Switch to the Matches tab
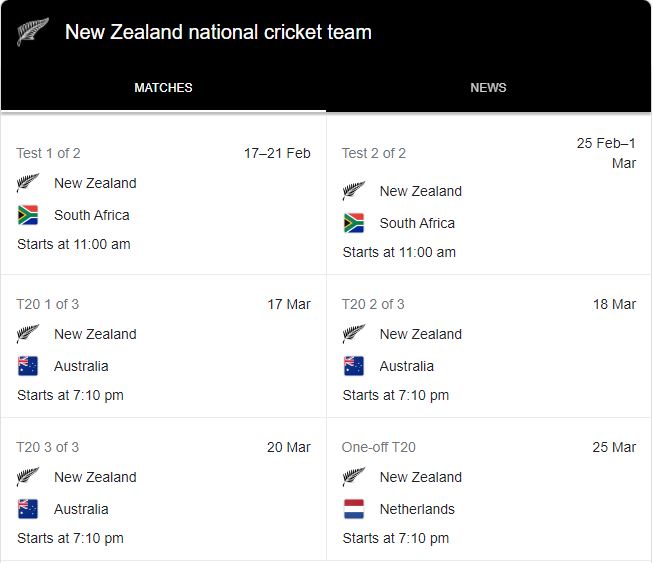 (163, 88)
